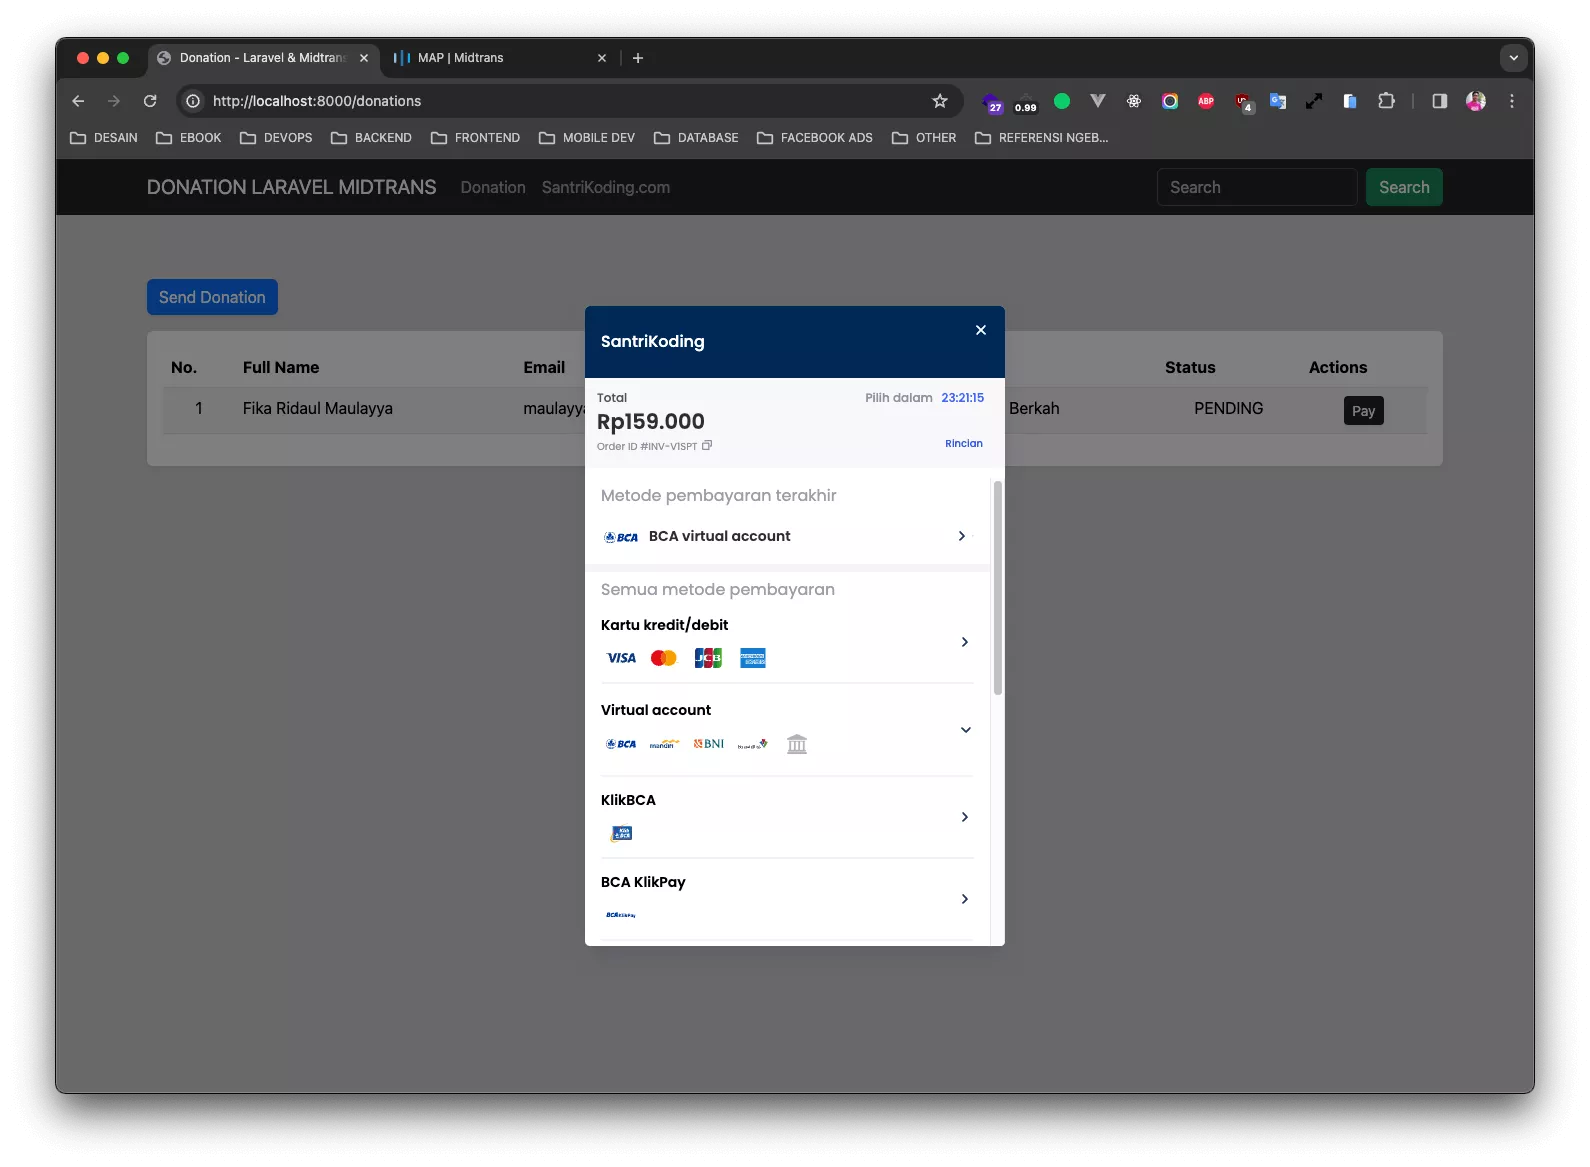Open FRONTEND bookmarks folder
This screenshot has width=1590, height=1167.
[x=475, y=138]
